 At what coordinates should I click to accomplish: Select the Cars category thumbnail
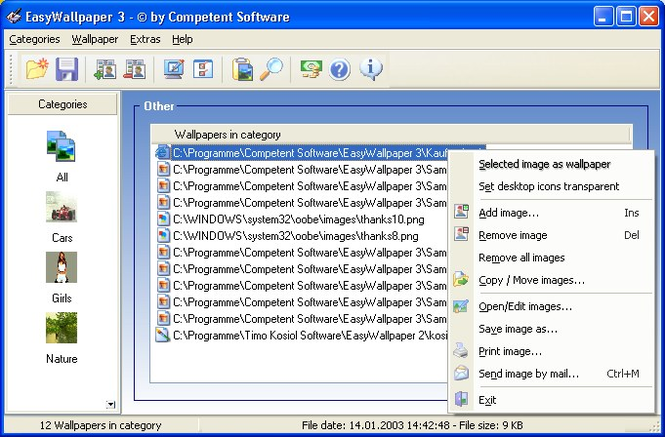pos(61,207)
